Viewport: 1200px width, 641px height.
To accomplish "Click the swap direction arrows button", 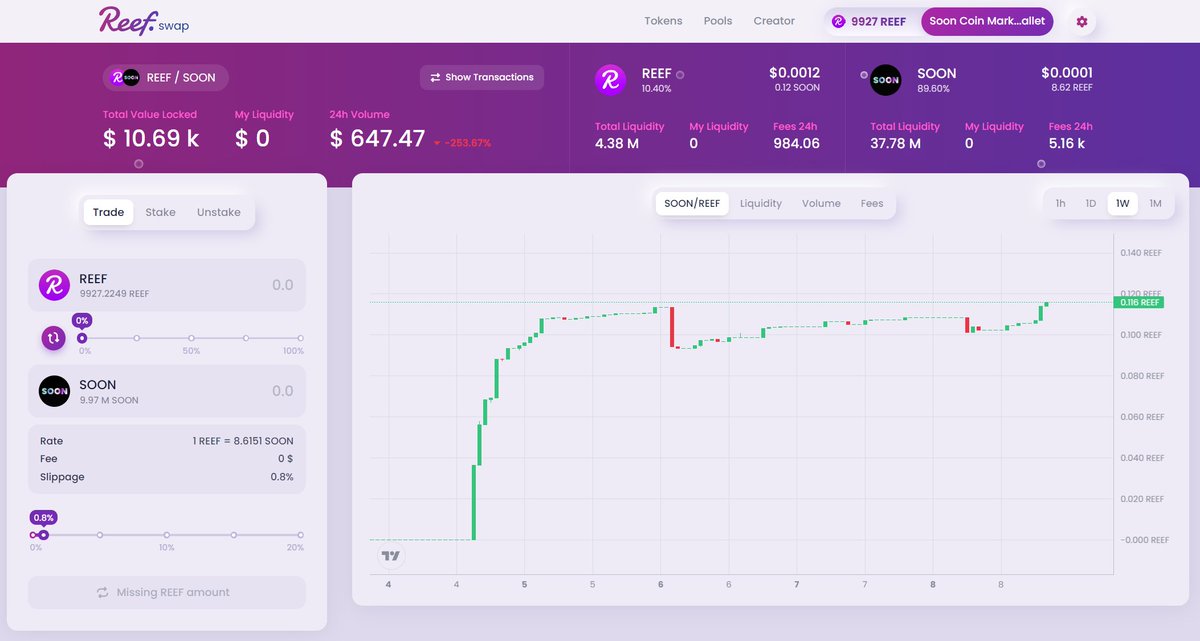I will (54, 338).
